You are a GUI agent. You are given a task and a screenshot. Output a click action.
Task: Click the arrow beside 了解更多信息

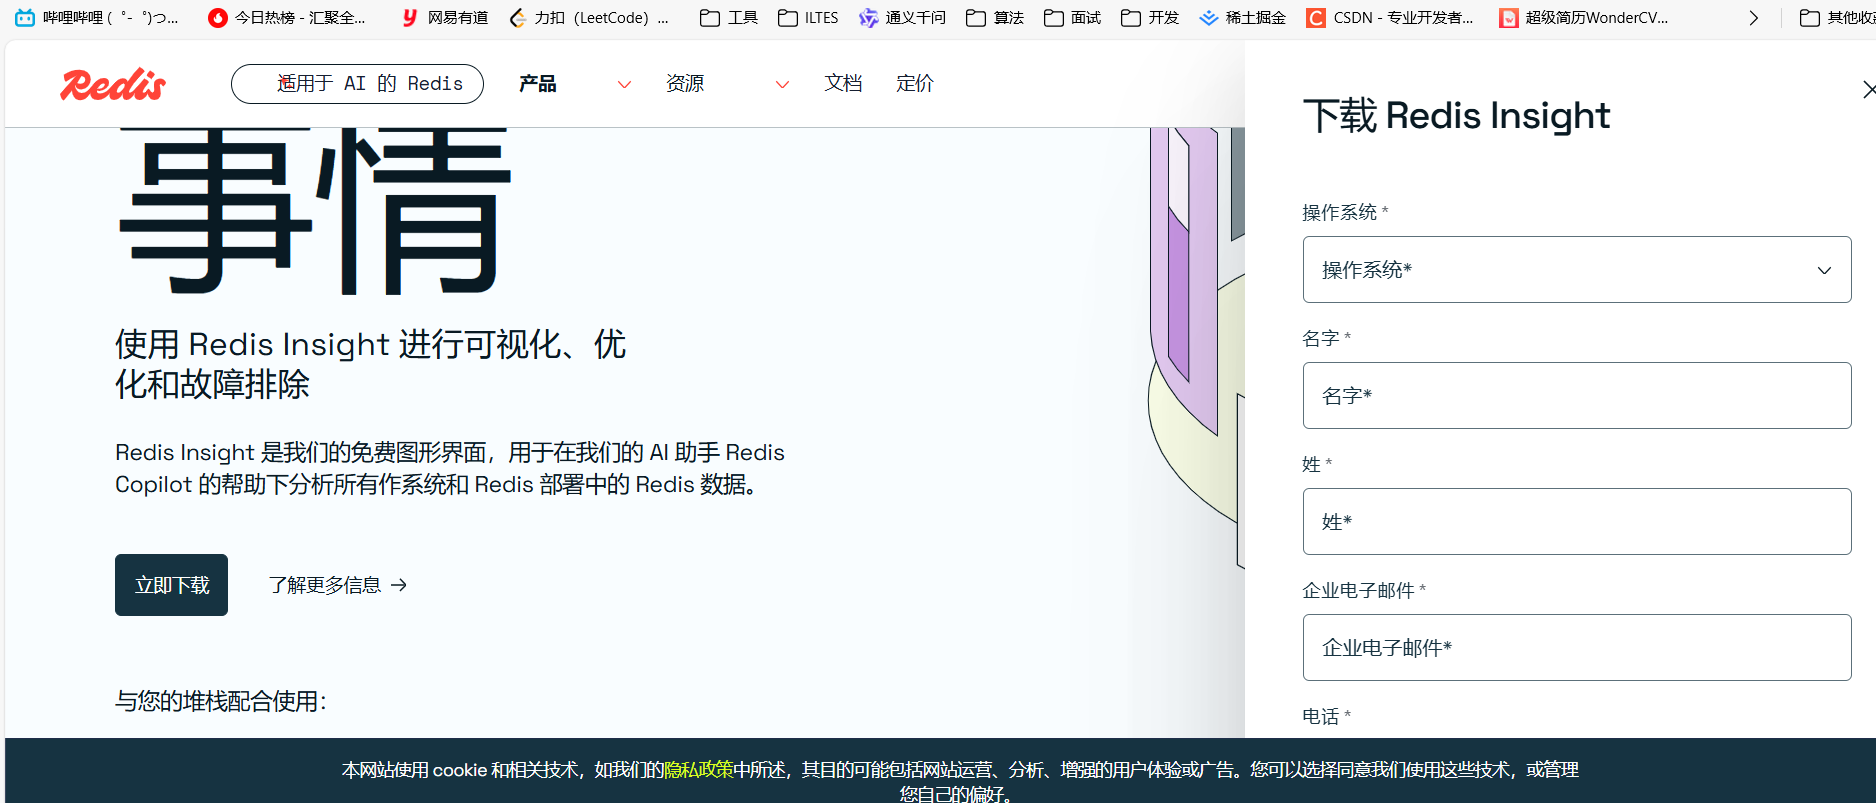click(399, 585)
